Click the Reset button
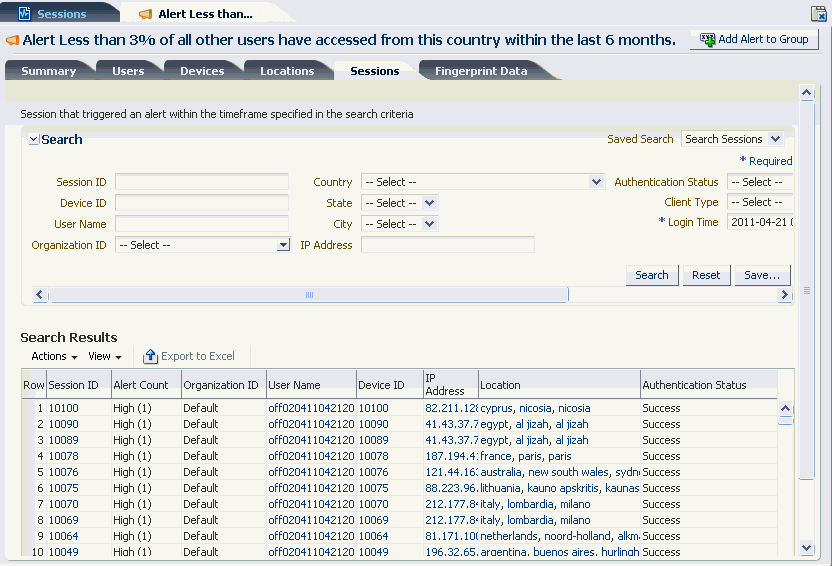The image size is (832, 566). [x=706, y=275]
